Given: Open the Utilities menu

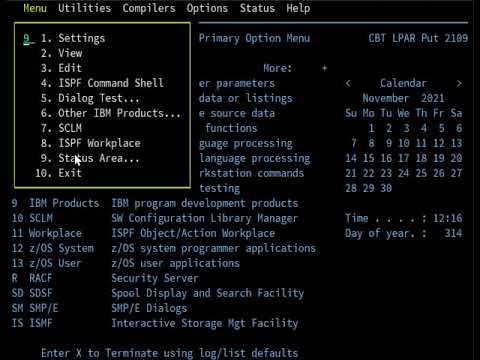Looking at the screenshot, I should click(84, 8).
